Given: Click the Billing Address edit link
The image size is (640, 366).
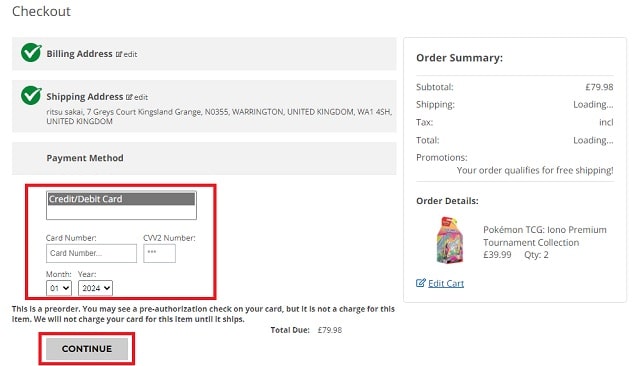Looking at the screenshot, I should point(130,54).
